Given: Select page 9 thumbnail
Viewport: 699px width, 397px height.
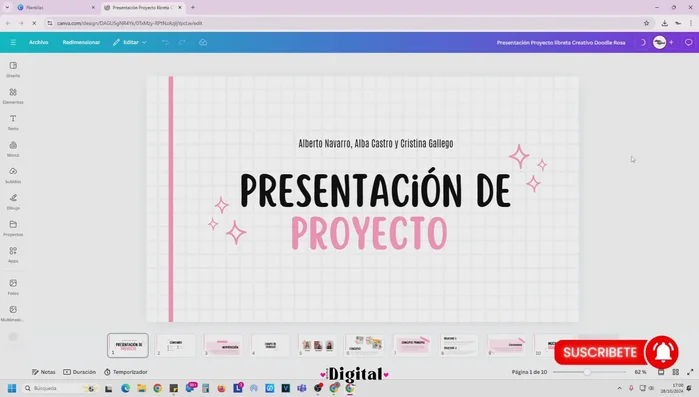Looking at the screenshot, I should pos(506,345).
